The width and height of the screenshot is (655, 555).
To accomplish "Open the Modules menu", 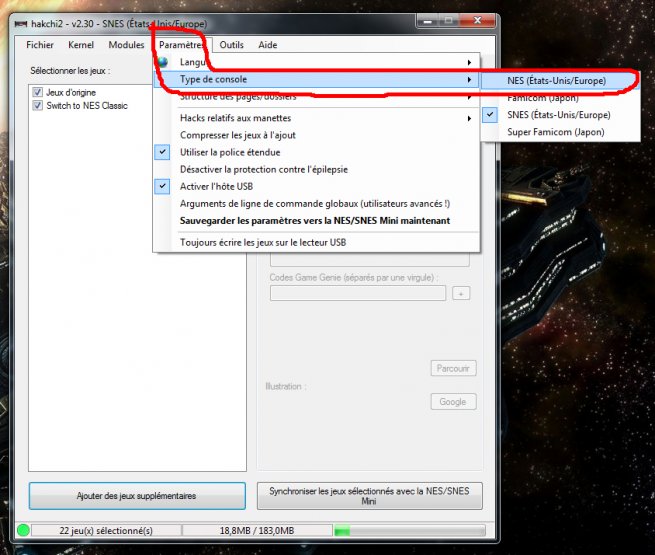I will point(126,45).
